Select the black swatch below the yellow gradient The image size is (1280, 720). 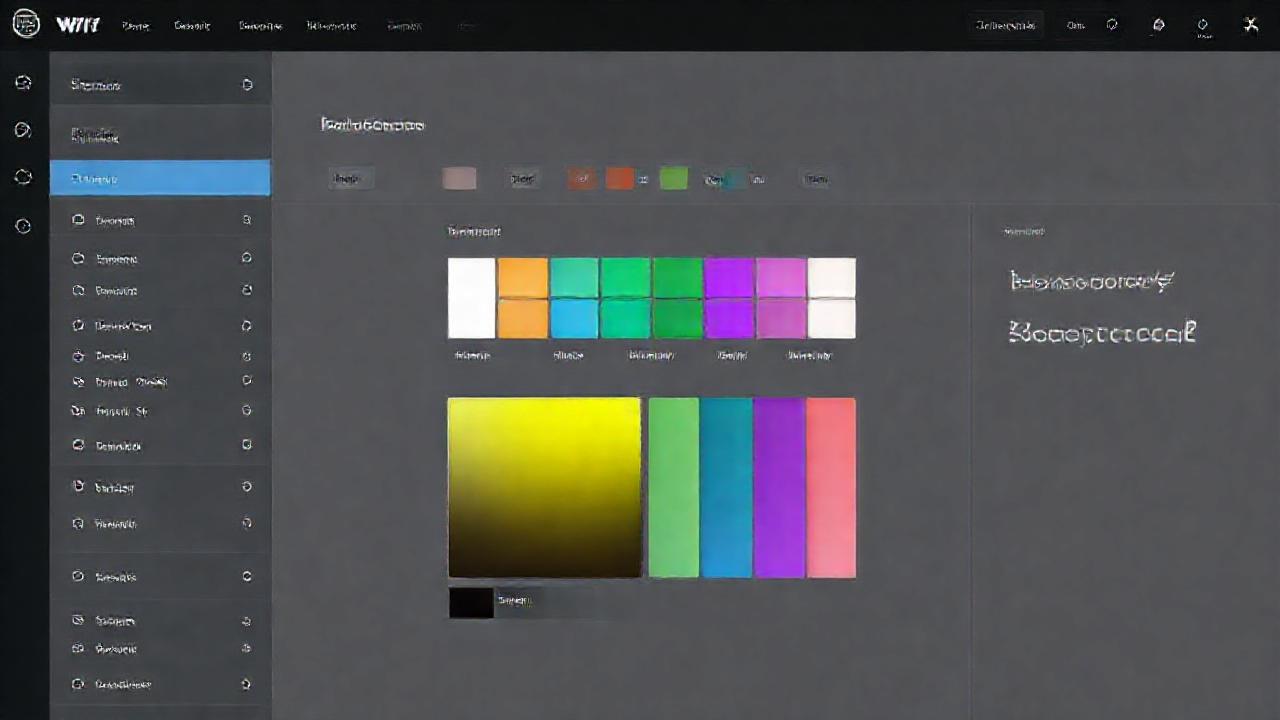pos(471,602)
